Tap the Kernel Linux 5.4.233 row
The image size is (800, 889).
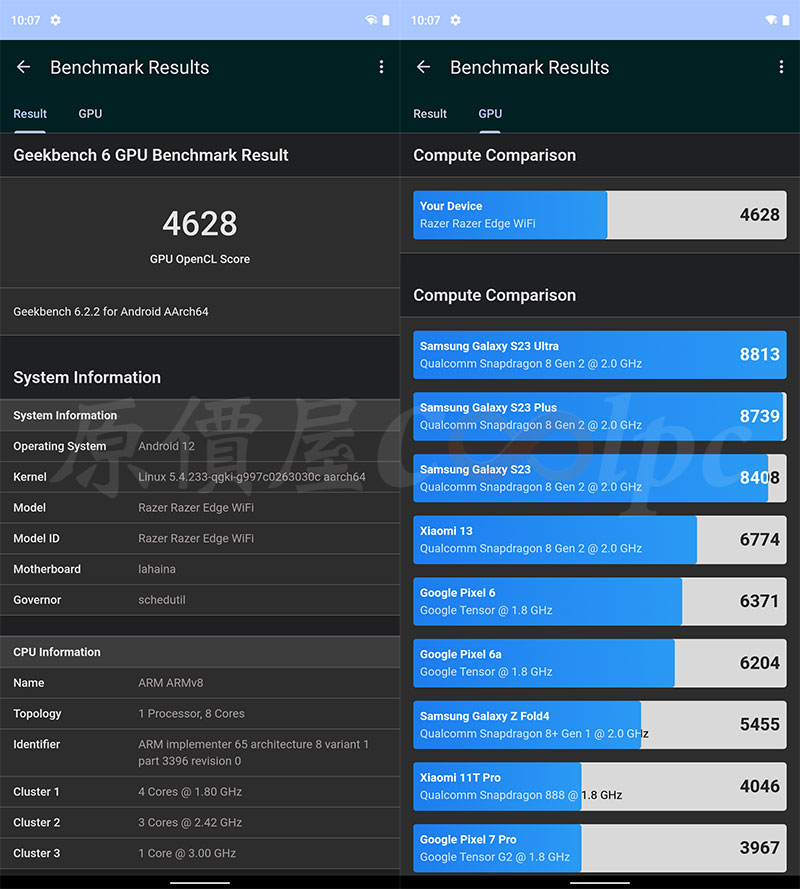tap(200, 477)
